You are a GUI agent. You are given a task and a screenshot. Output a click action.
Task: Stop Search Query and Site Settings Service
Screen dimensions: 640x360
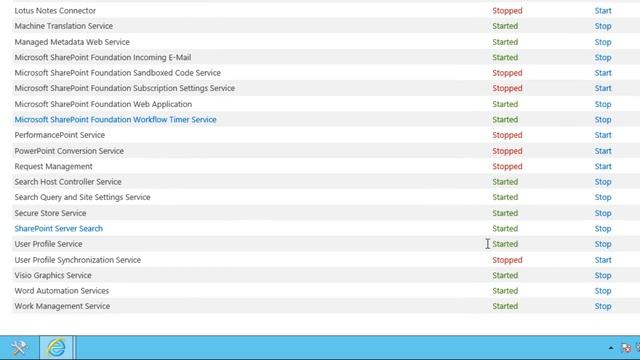(603, 197)
